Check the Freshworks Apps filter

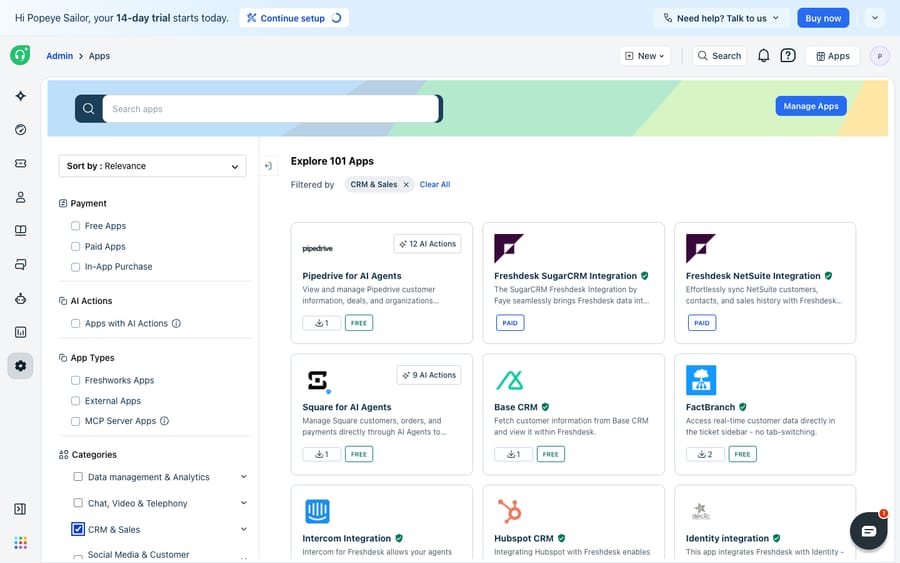click(x=75, y=380)
